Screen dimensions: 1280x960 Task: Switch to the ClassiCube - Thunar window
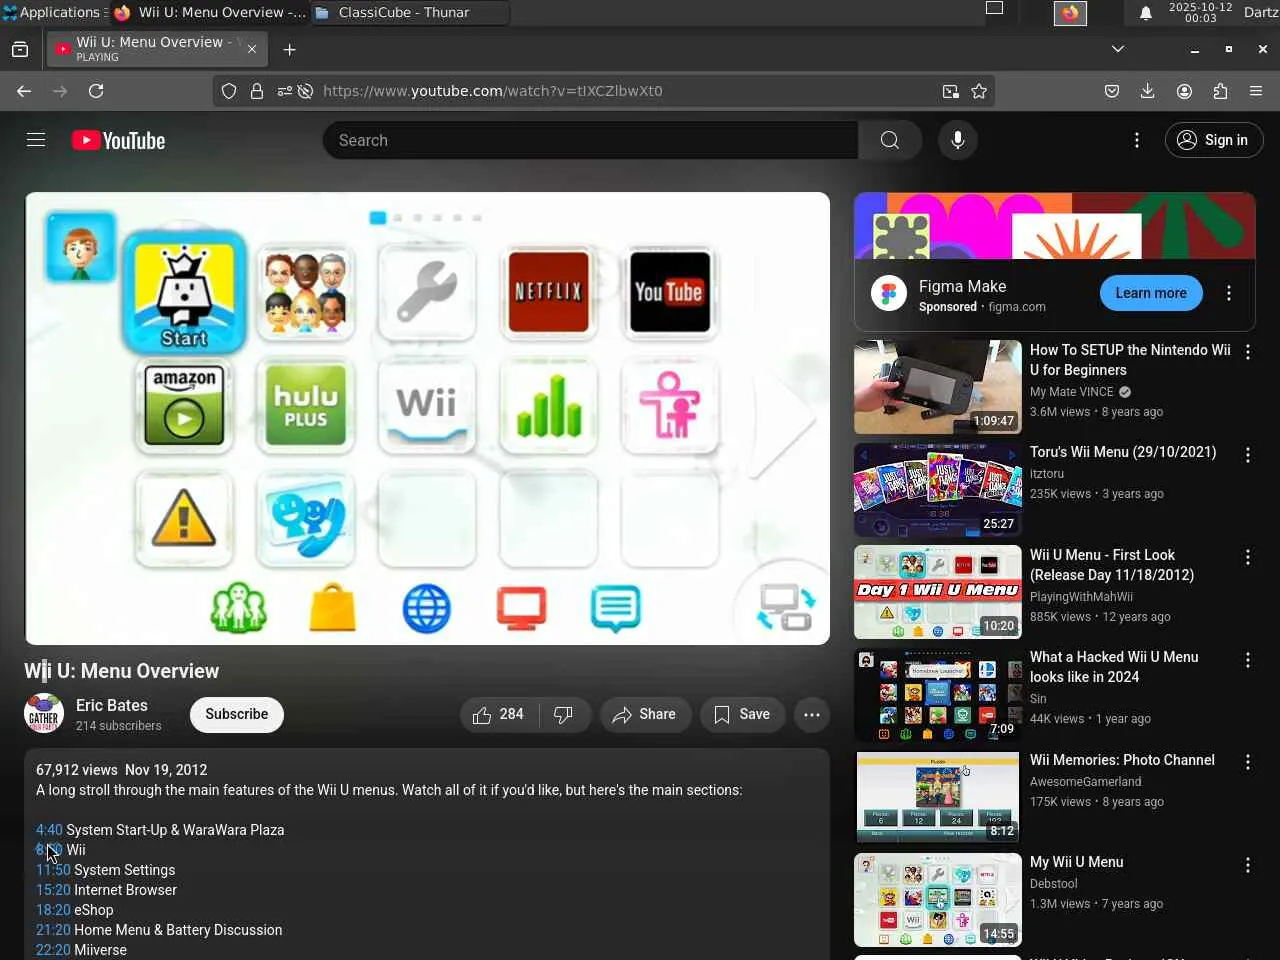[410, 12]
